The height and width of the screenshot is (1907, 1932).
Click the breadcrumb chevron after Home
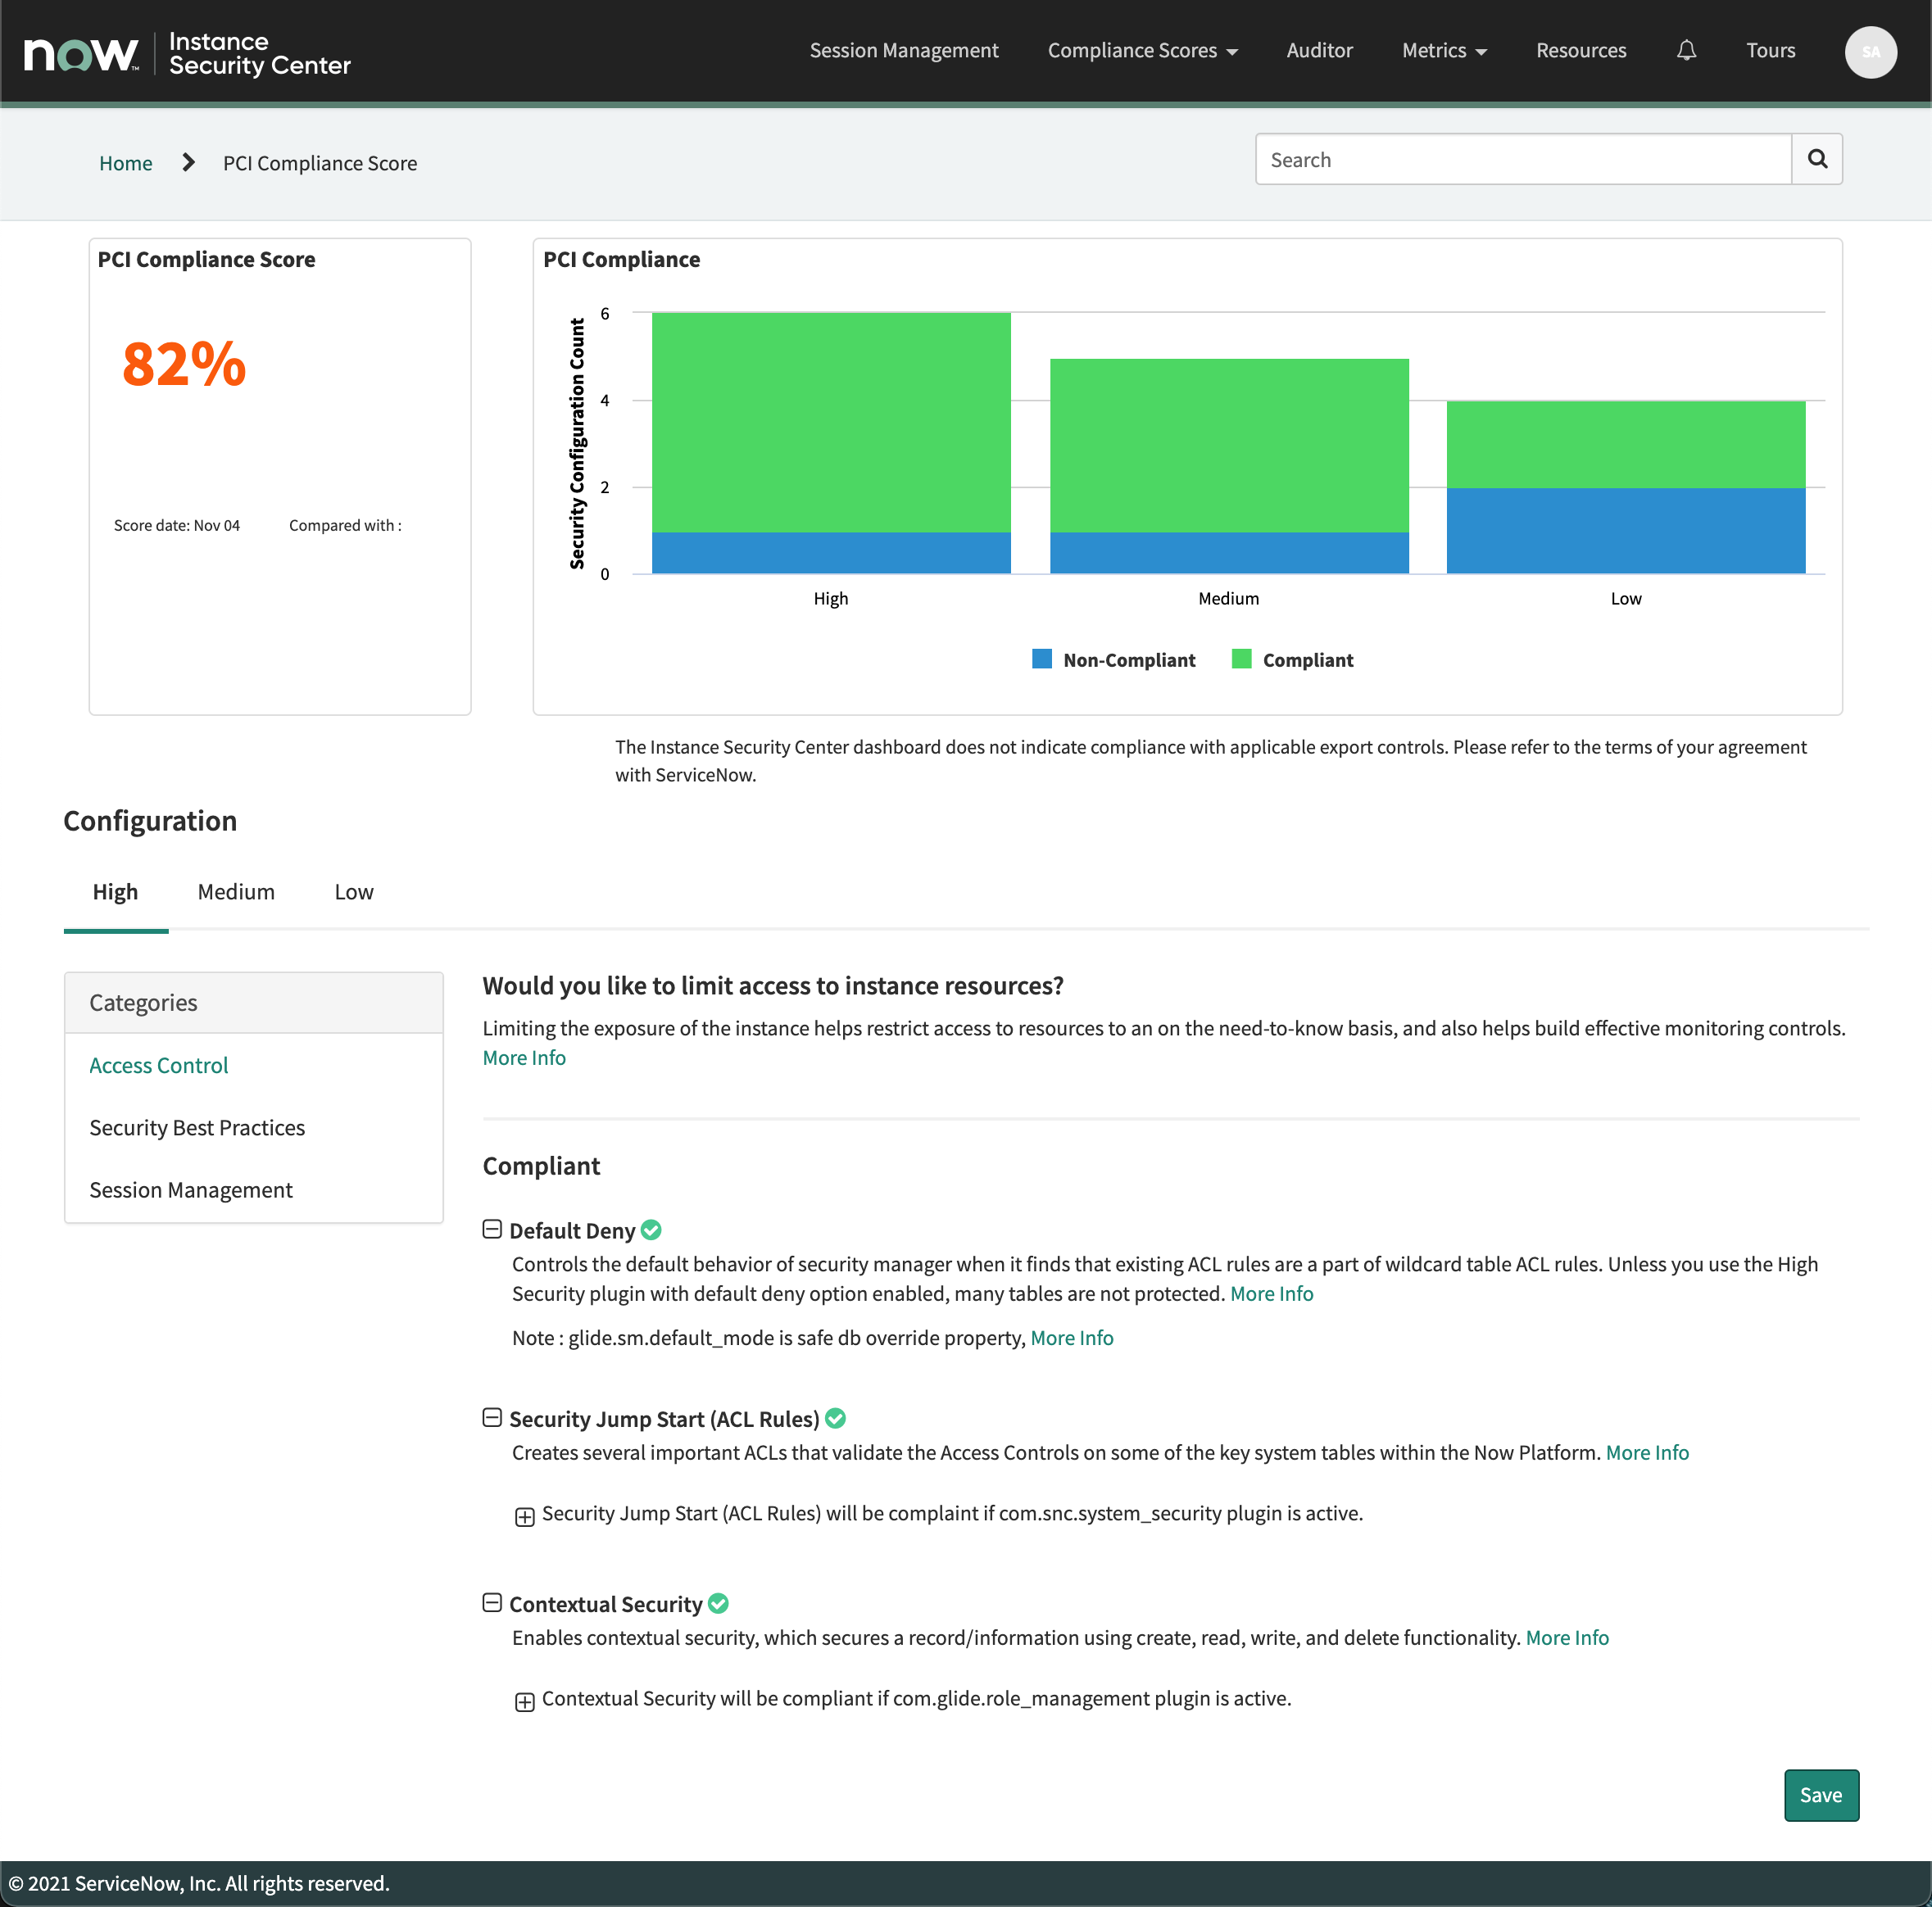click(x=188, y=162)
